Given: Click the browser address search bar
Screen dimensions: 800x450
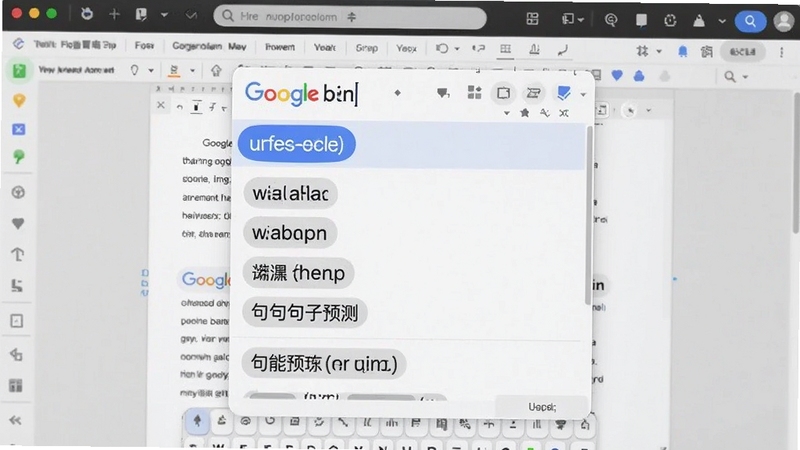Looking at the screenshot, I should click(349, 17).
